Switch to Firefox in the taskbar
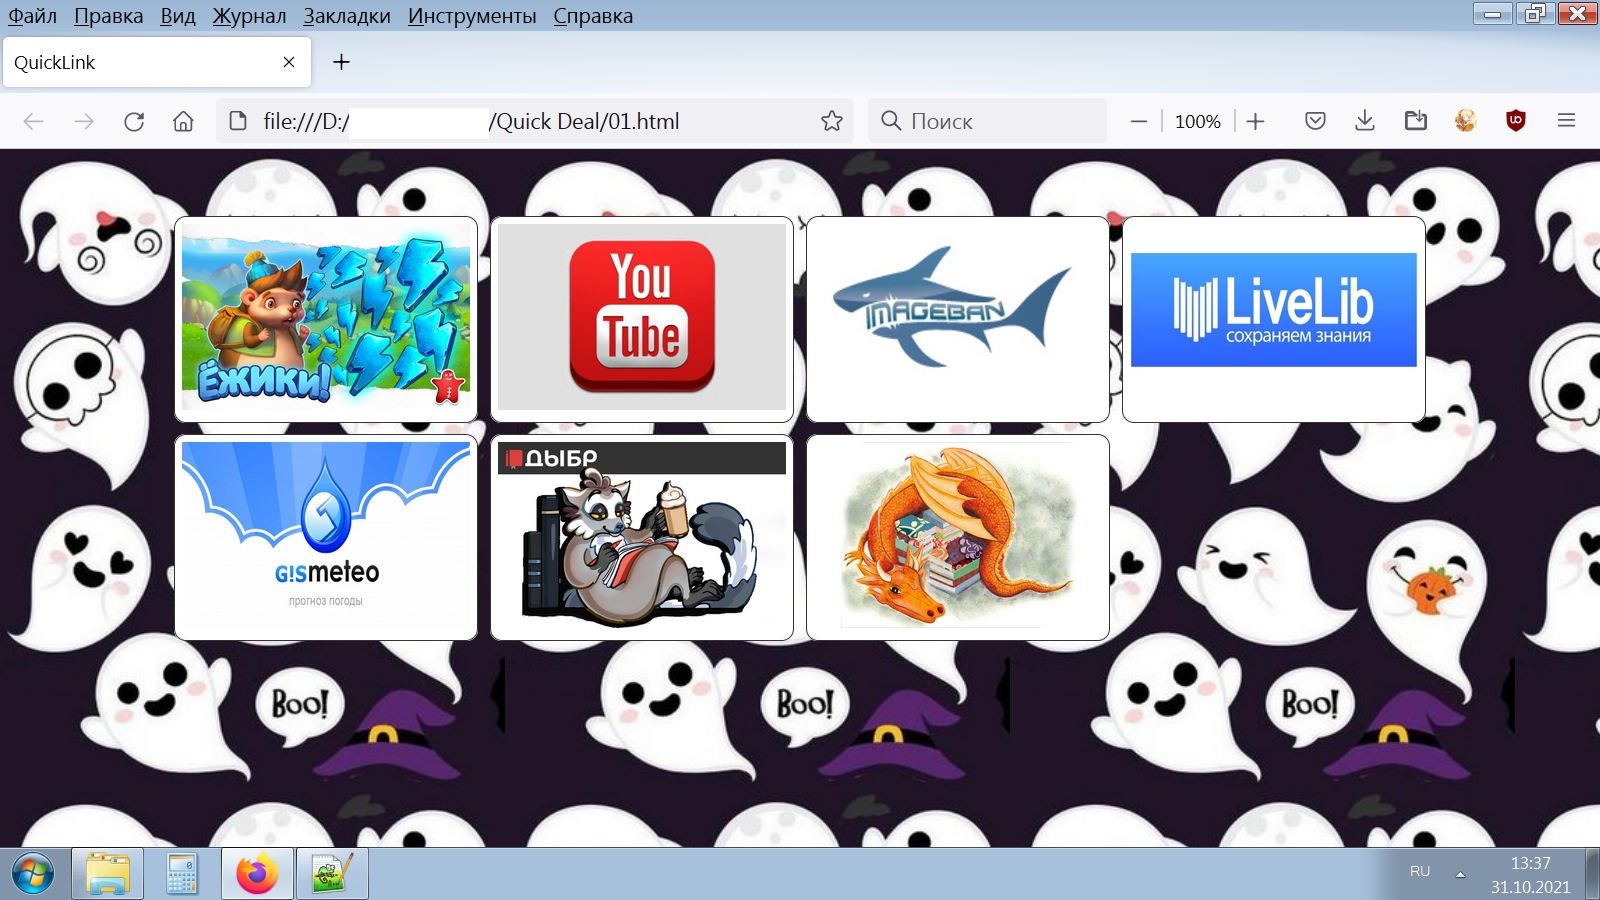This screenshot has width=1600, height=900. (257, 874)
